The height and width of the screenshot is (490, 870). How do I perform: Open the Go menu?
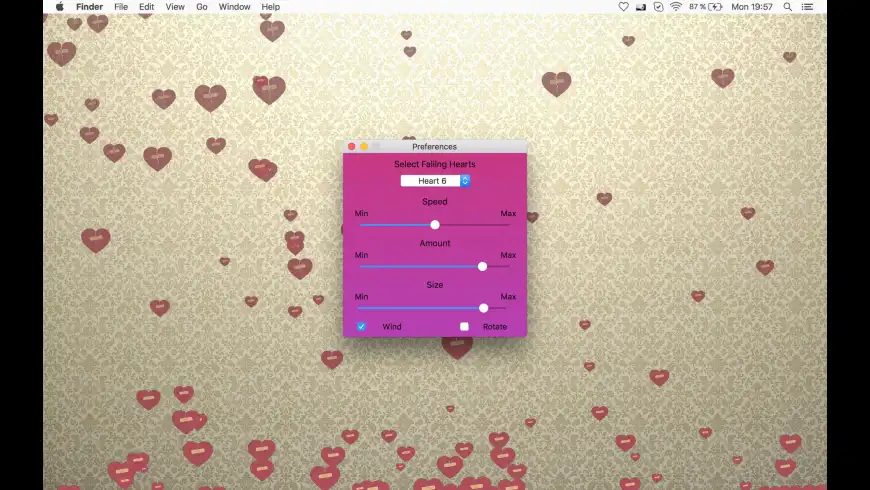pyautogui.click(x=202, y=7)
